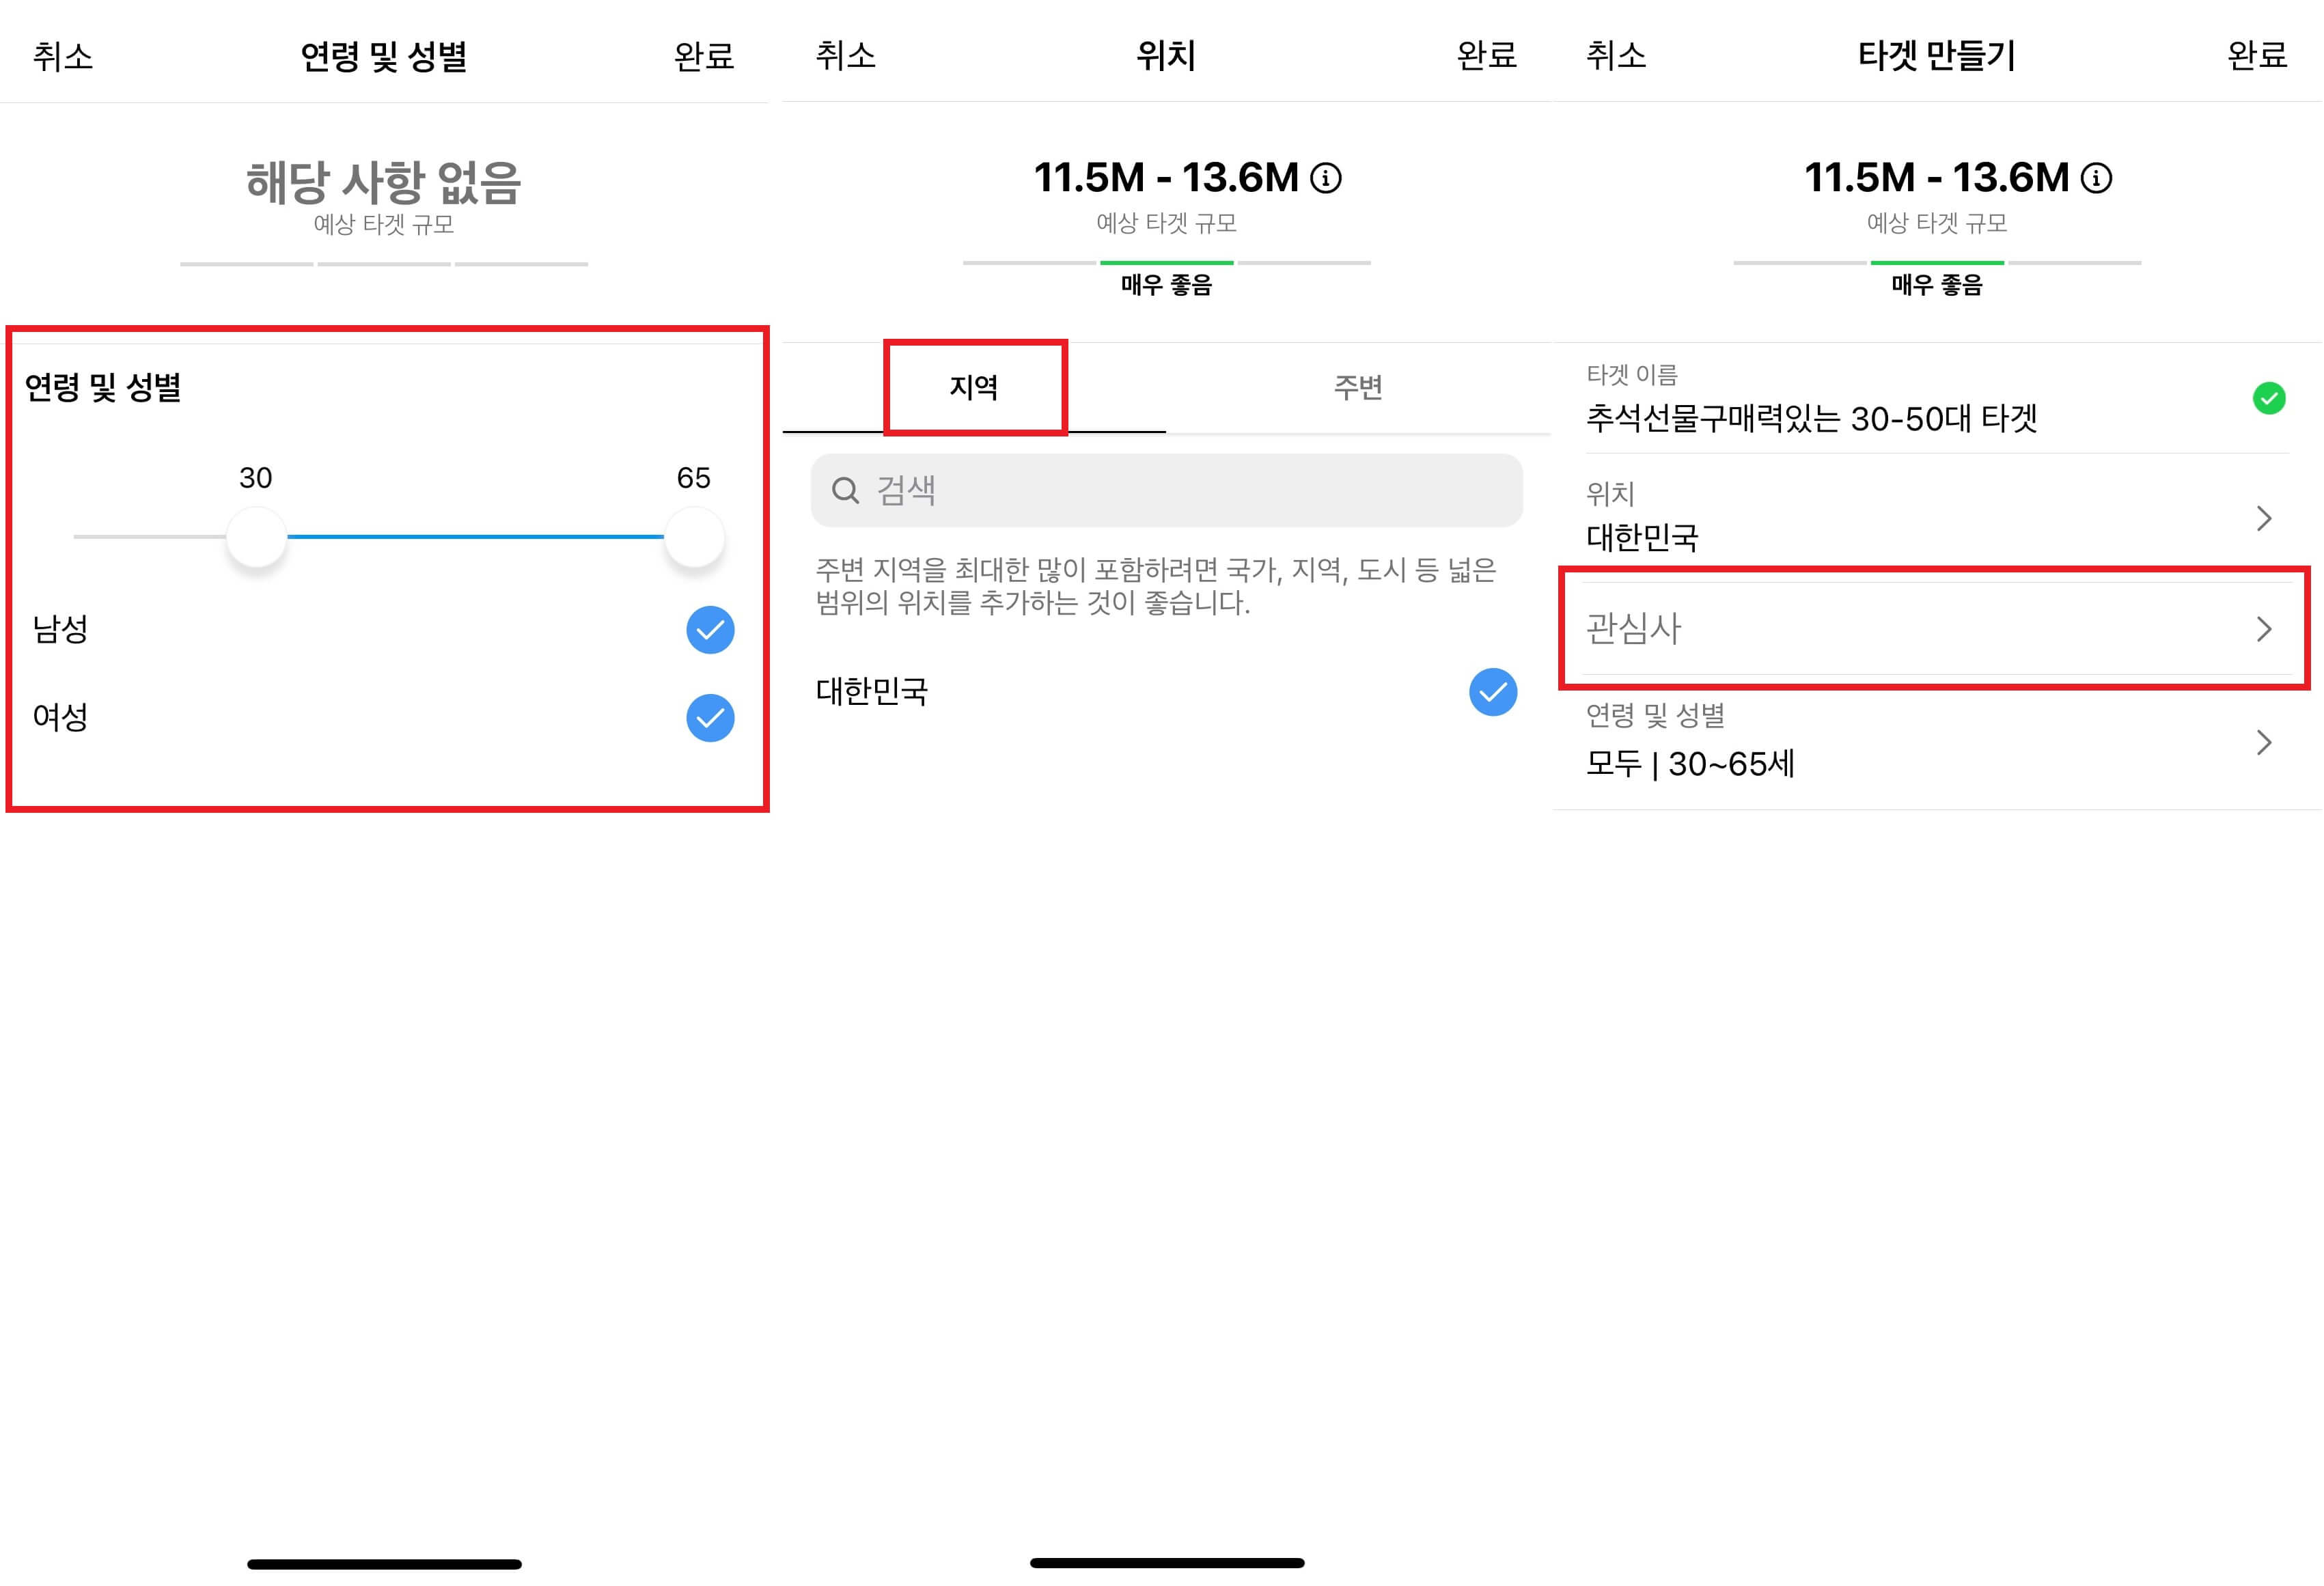Click the info icon next to 11.5M - 13.6M on 위치 screen
2324x1586 pixels.
[1327, 179]
